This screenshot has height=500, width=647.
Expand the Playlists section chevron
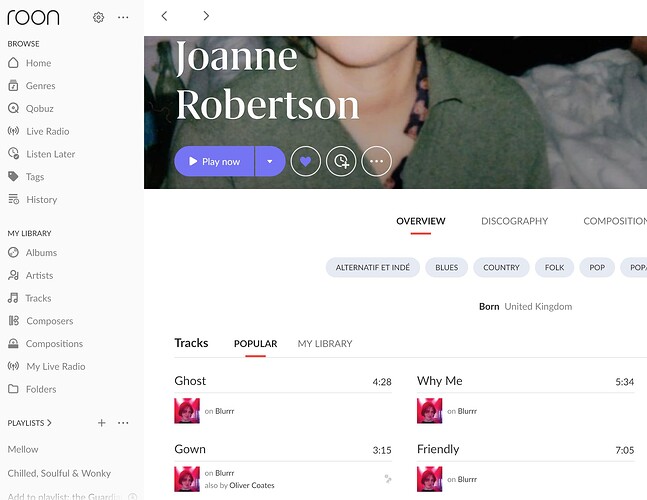tap(50, 423)
